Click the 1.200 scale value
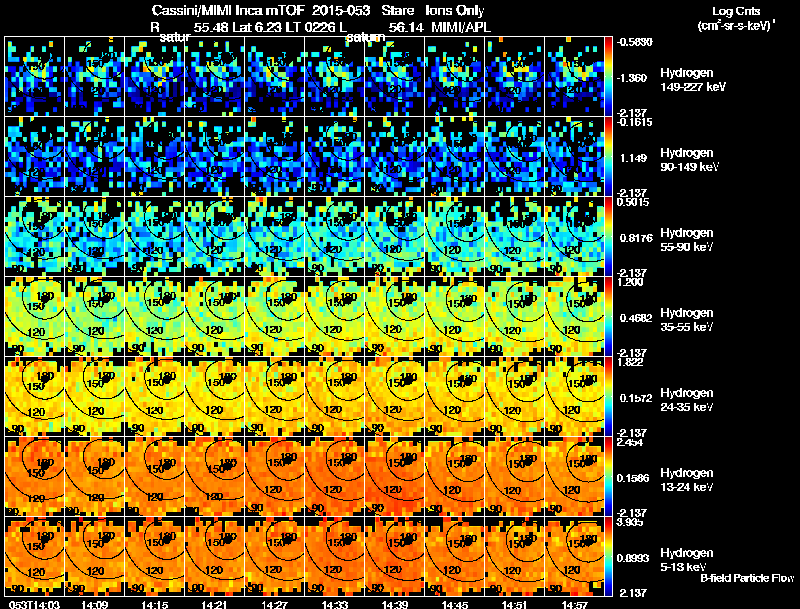Image resolution: width=800 pixels, height=609 pixels. tap(630, 282)
